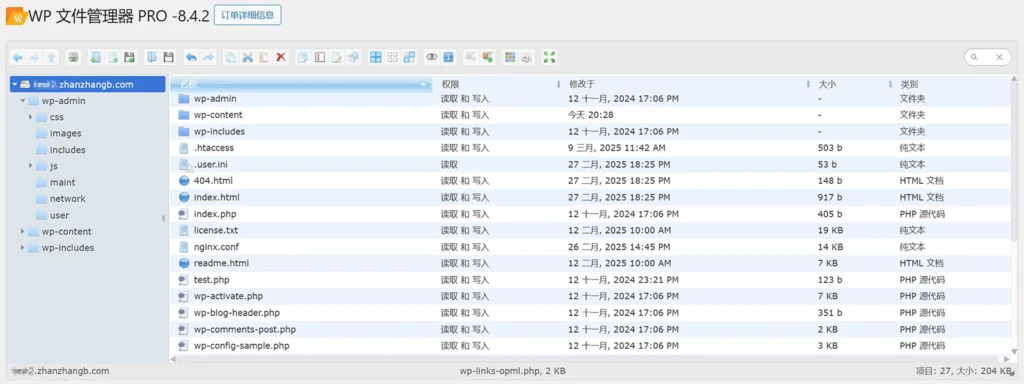Screen dimensions: 1024x384
Task: Click the open toolbar icon
Action: (x=152, y=57)
